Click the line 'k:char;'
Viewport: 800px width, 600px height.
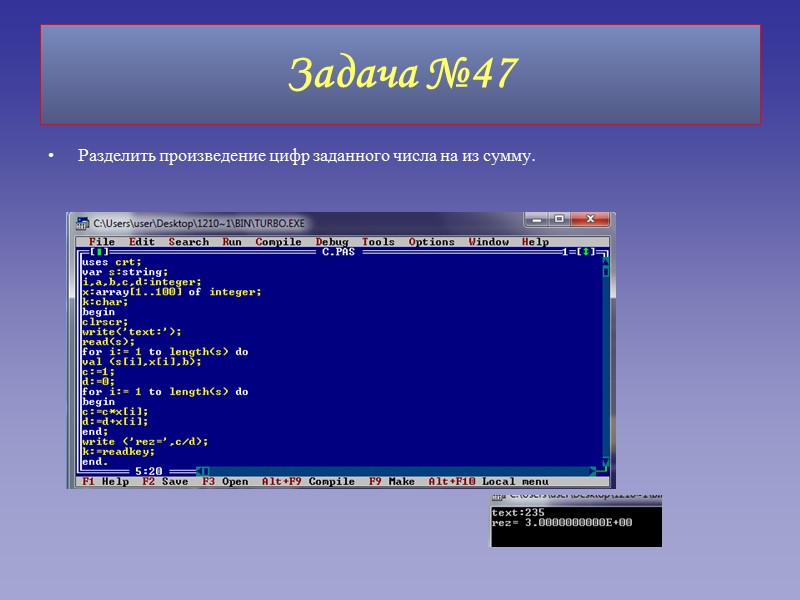105,302
